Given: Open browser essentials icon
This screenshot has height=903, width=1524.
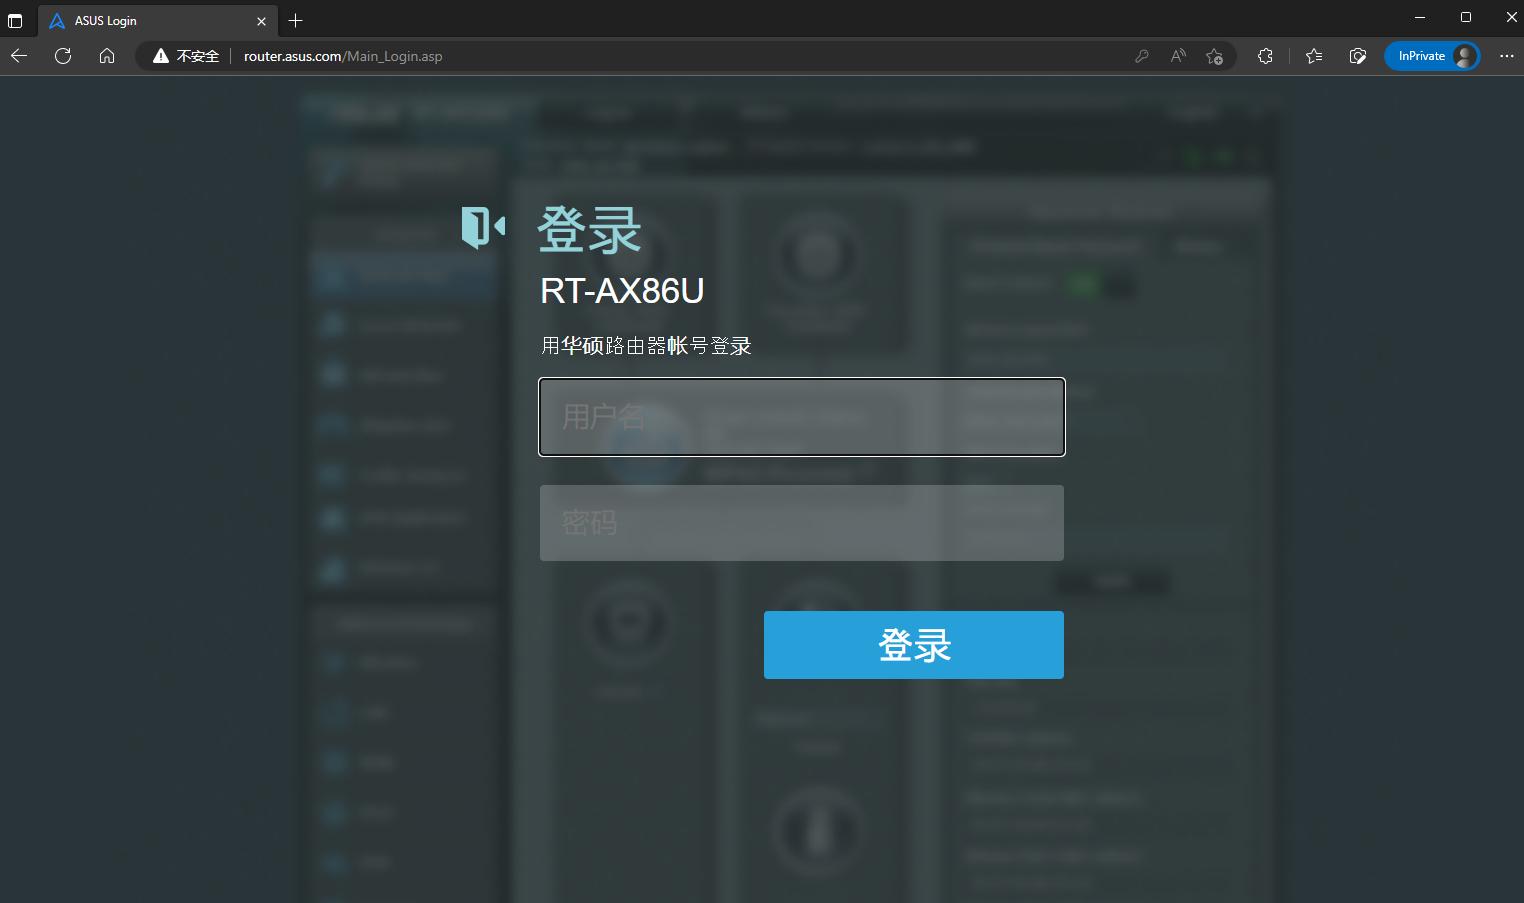Looking at the screenshot, I should pos(1358,56).
